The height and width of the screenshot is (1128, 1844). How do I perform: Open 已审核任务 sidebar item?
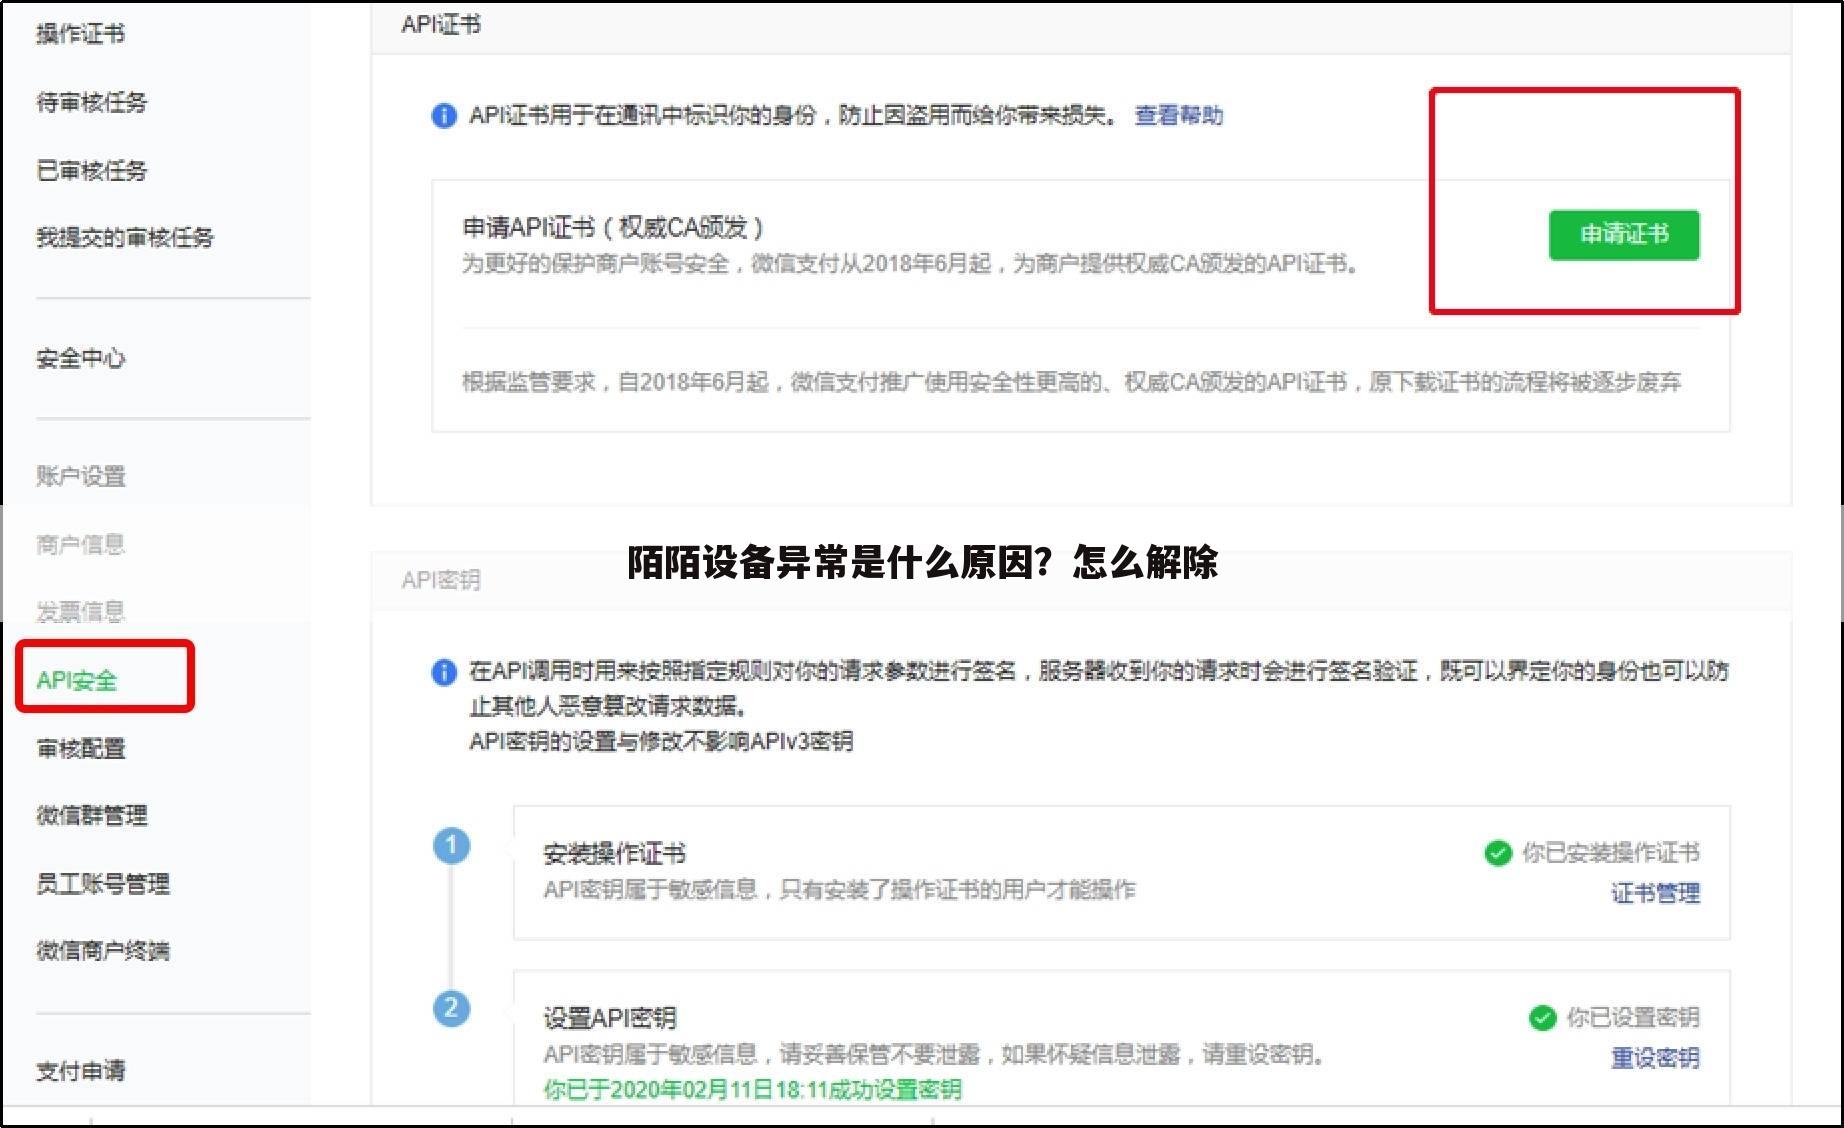pos(91,170)
